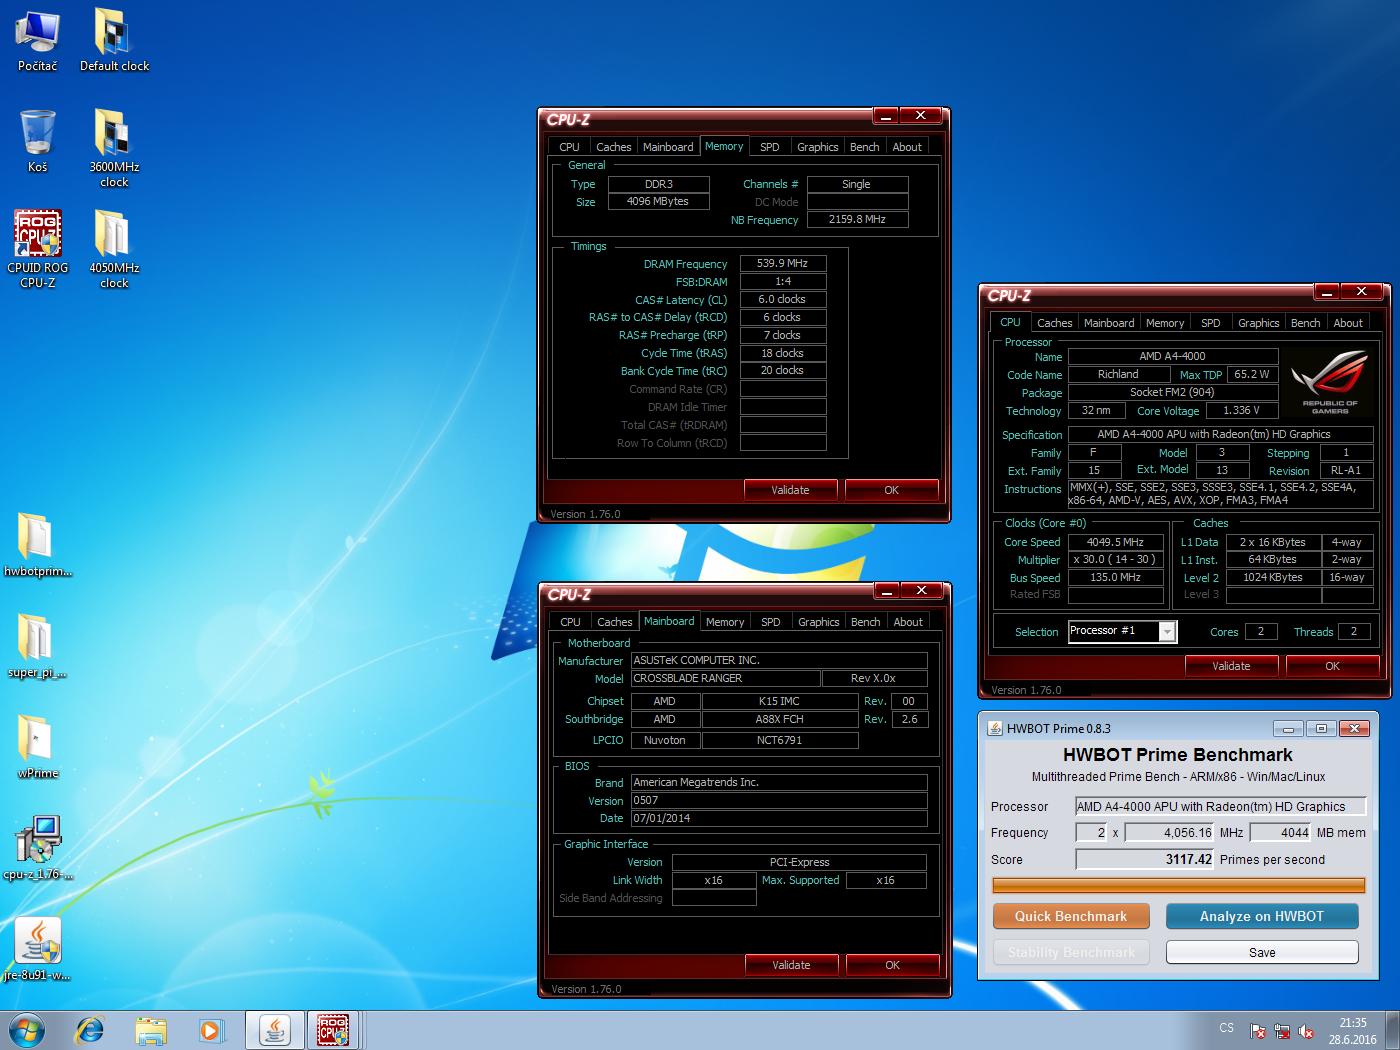
Task: Switch to the ROG CPU-Z taskbar button
Action: click(333, 1030)
